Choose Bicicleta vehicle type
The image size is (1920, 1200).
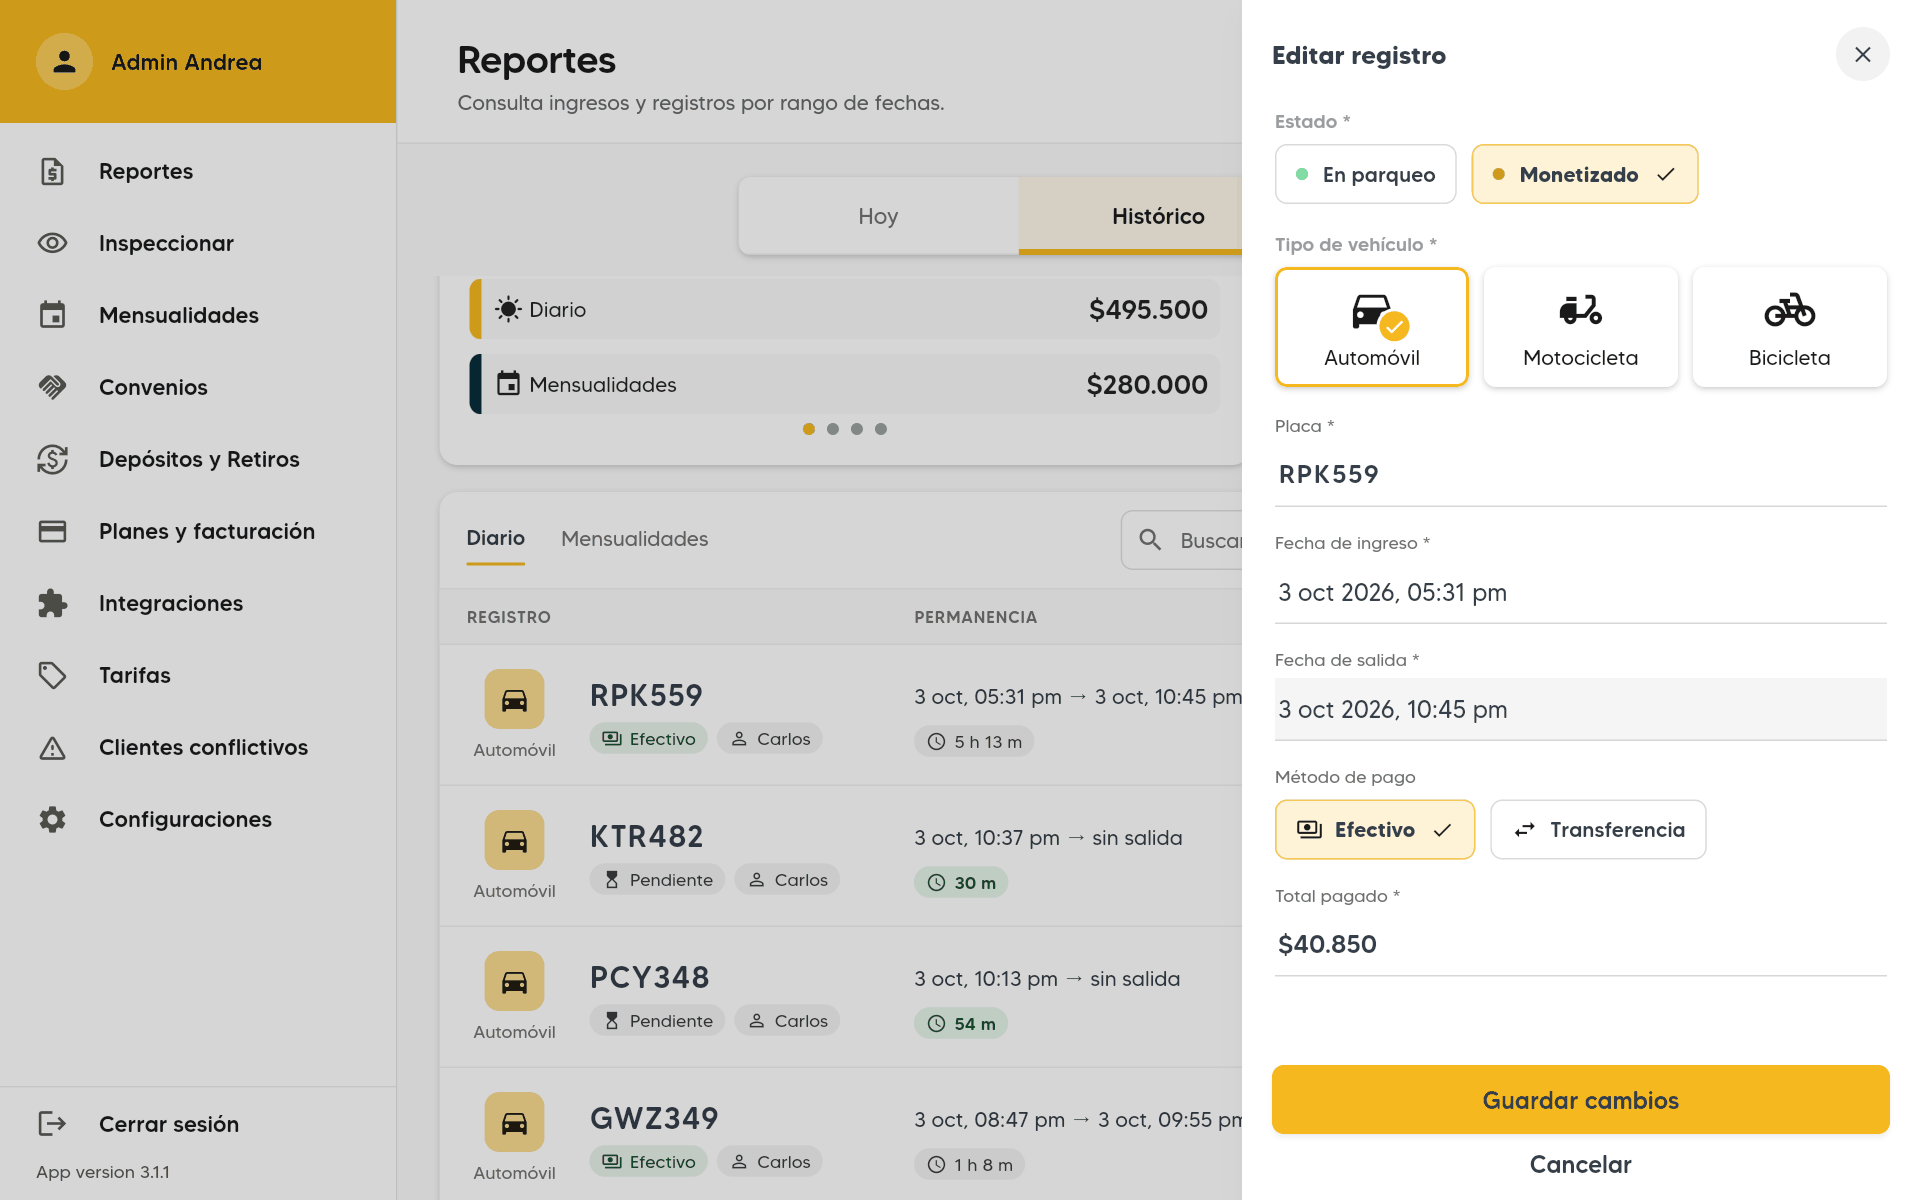pos(1789,327)
